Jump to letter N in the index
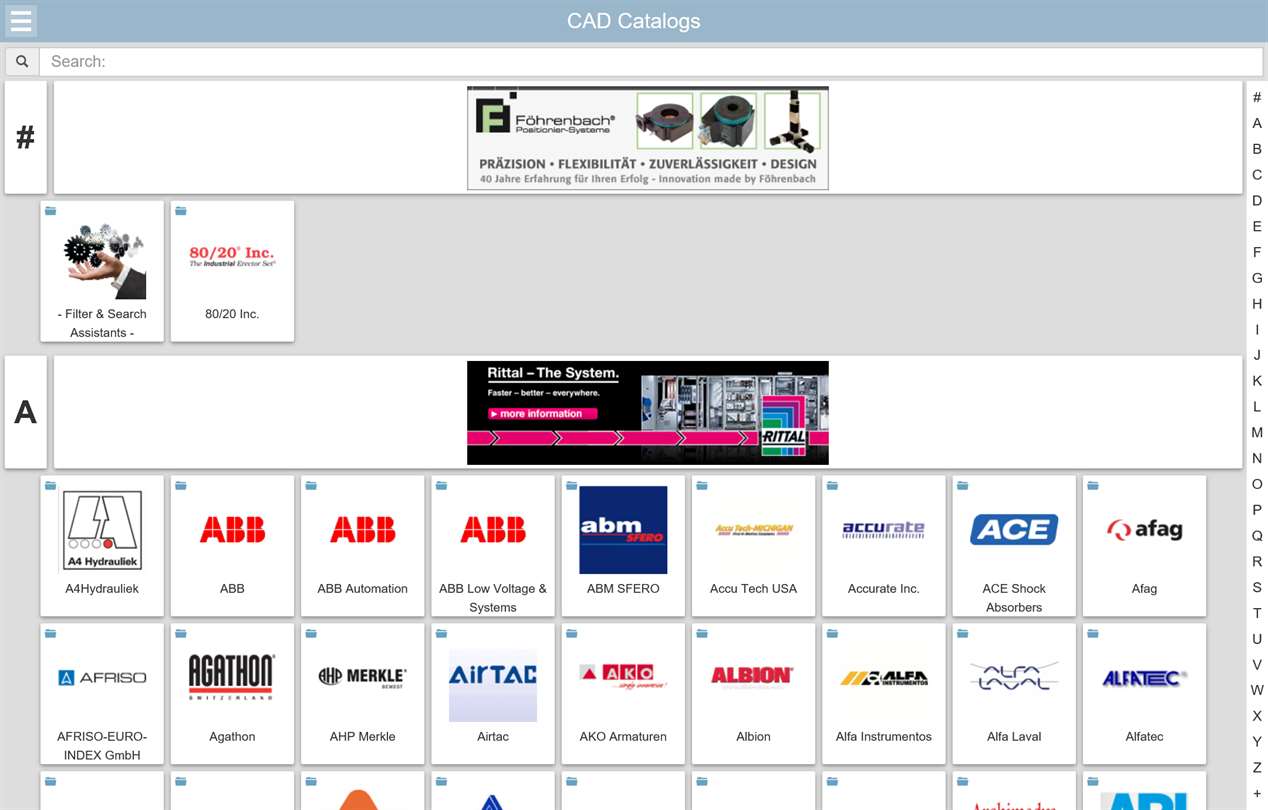This screenshot has width=1268, height=810. [x=1257, y=459]
